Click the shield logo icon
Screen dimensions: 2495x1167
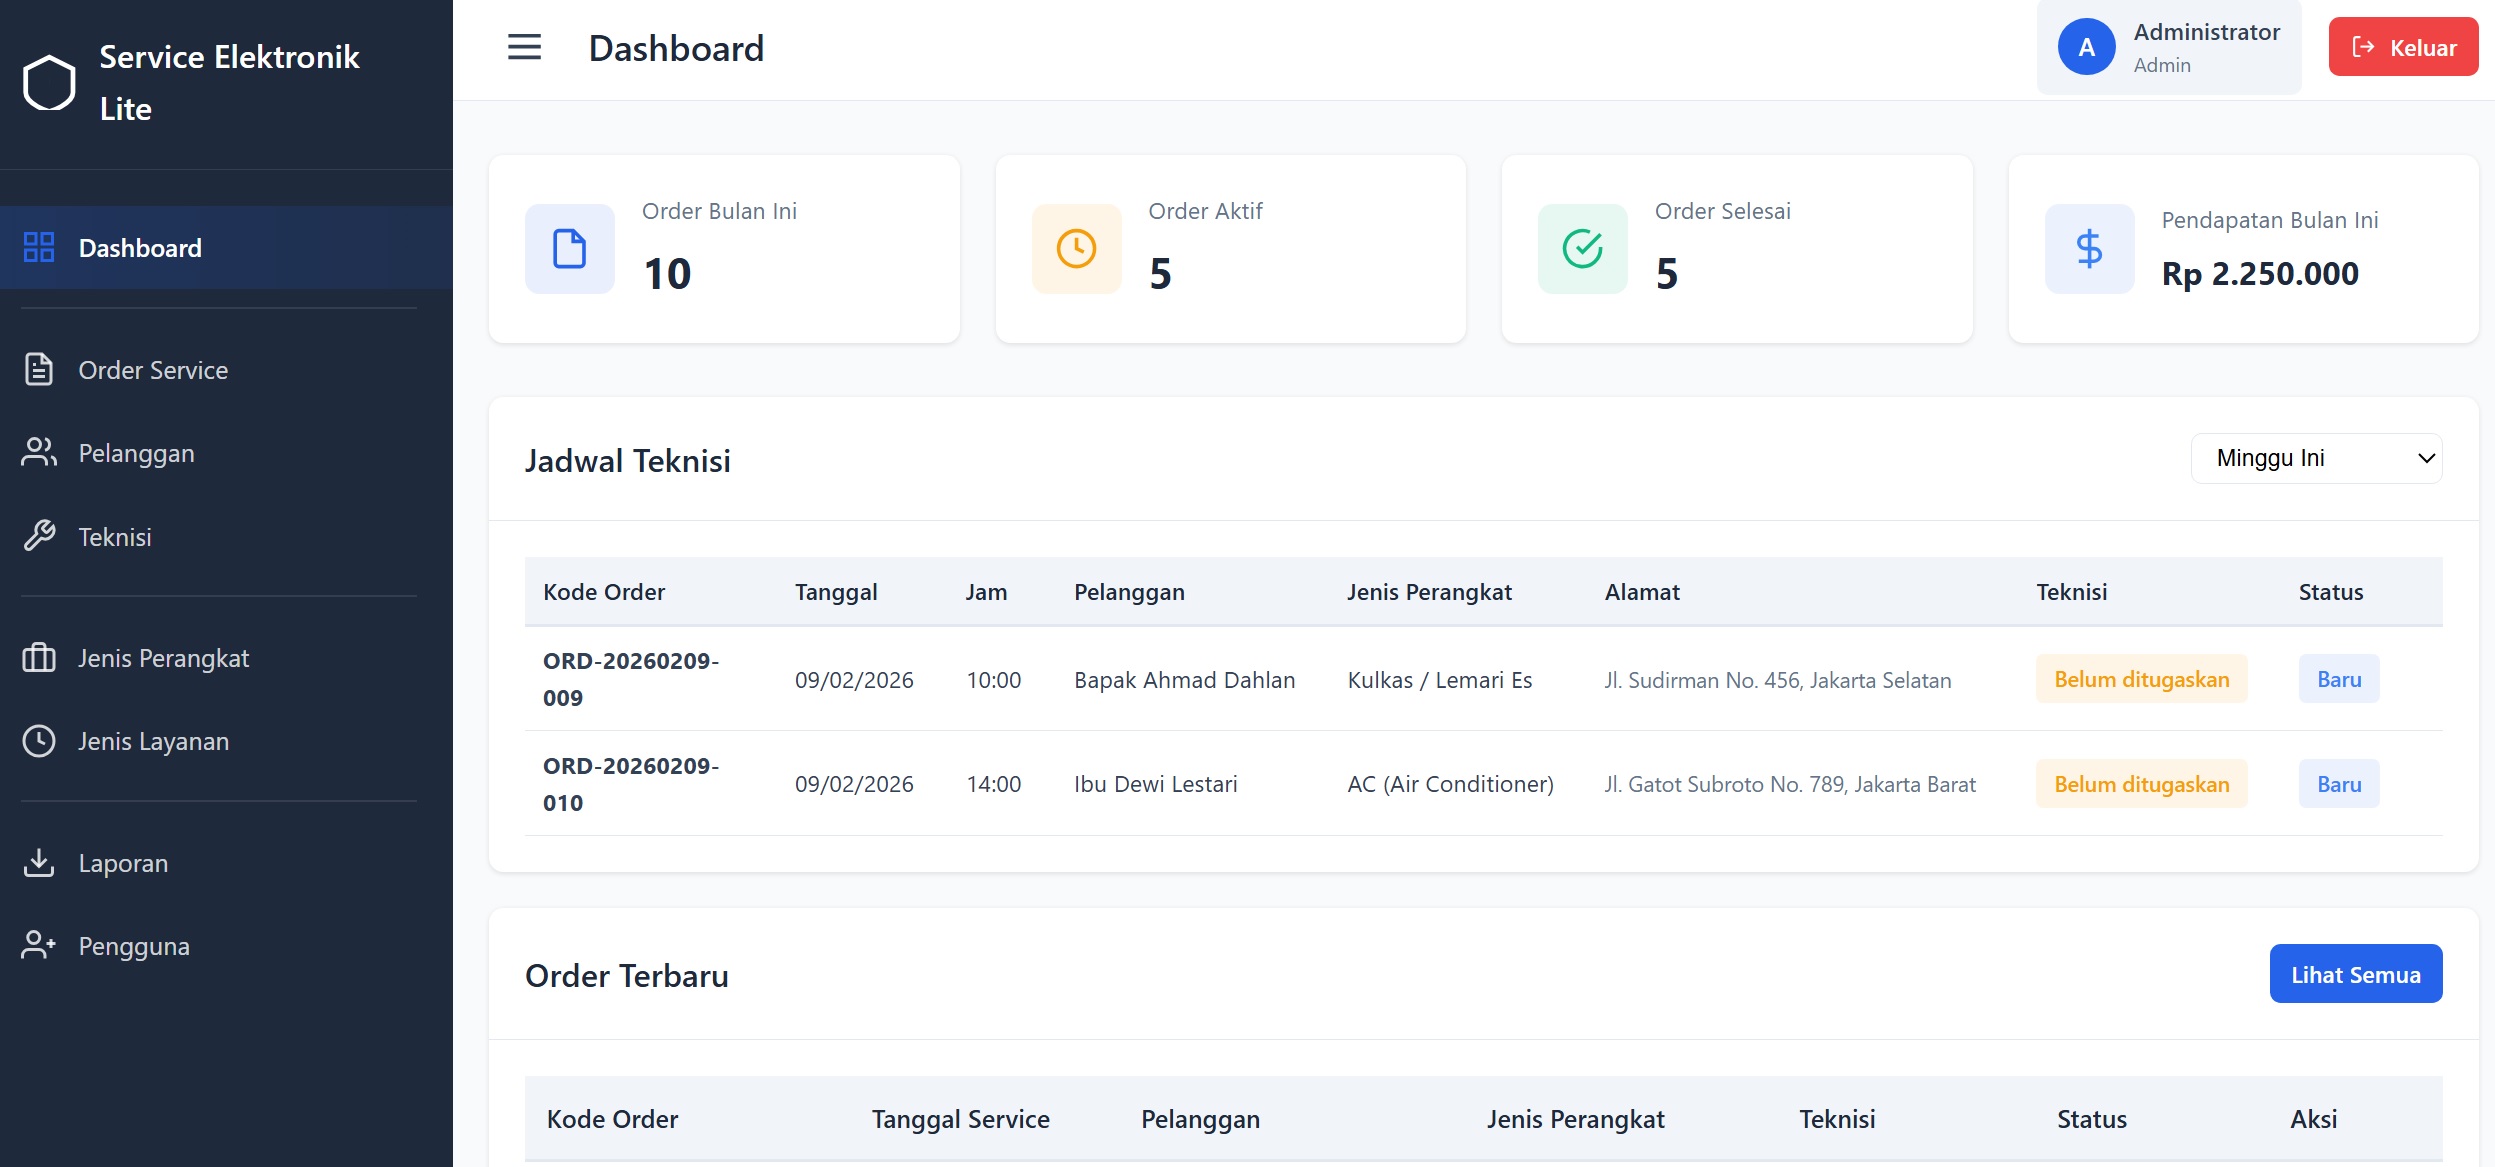coord(49,83)
